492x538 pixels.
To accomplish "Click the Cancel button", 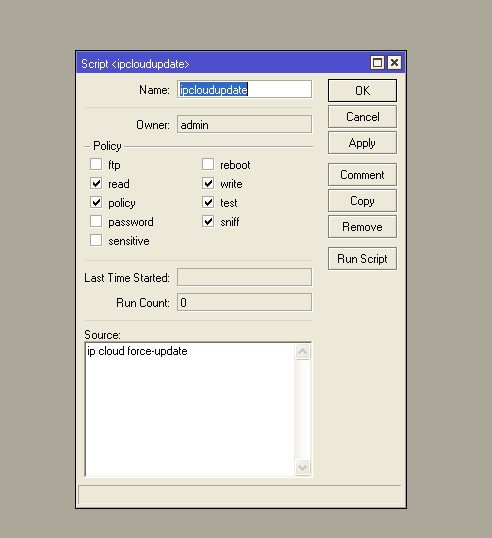I will pyautogui.click(x=362, y=117).
